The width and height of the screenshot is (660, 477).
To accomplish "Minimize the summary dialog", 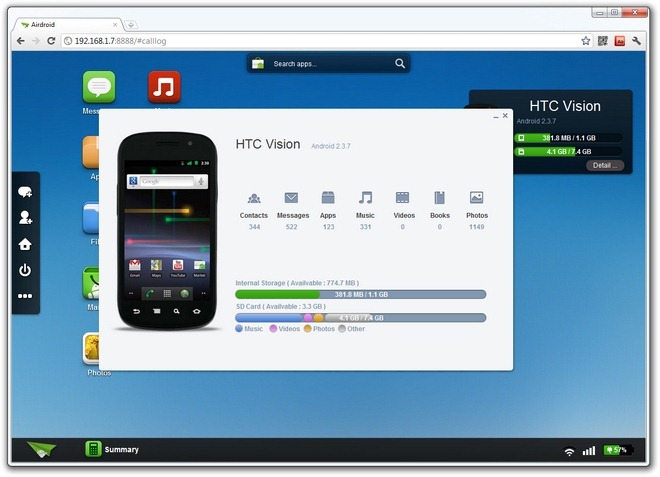I will pyautogui.click(x=496, y=117).
